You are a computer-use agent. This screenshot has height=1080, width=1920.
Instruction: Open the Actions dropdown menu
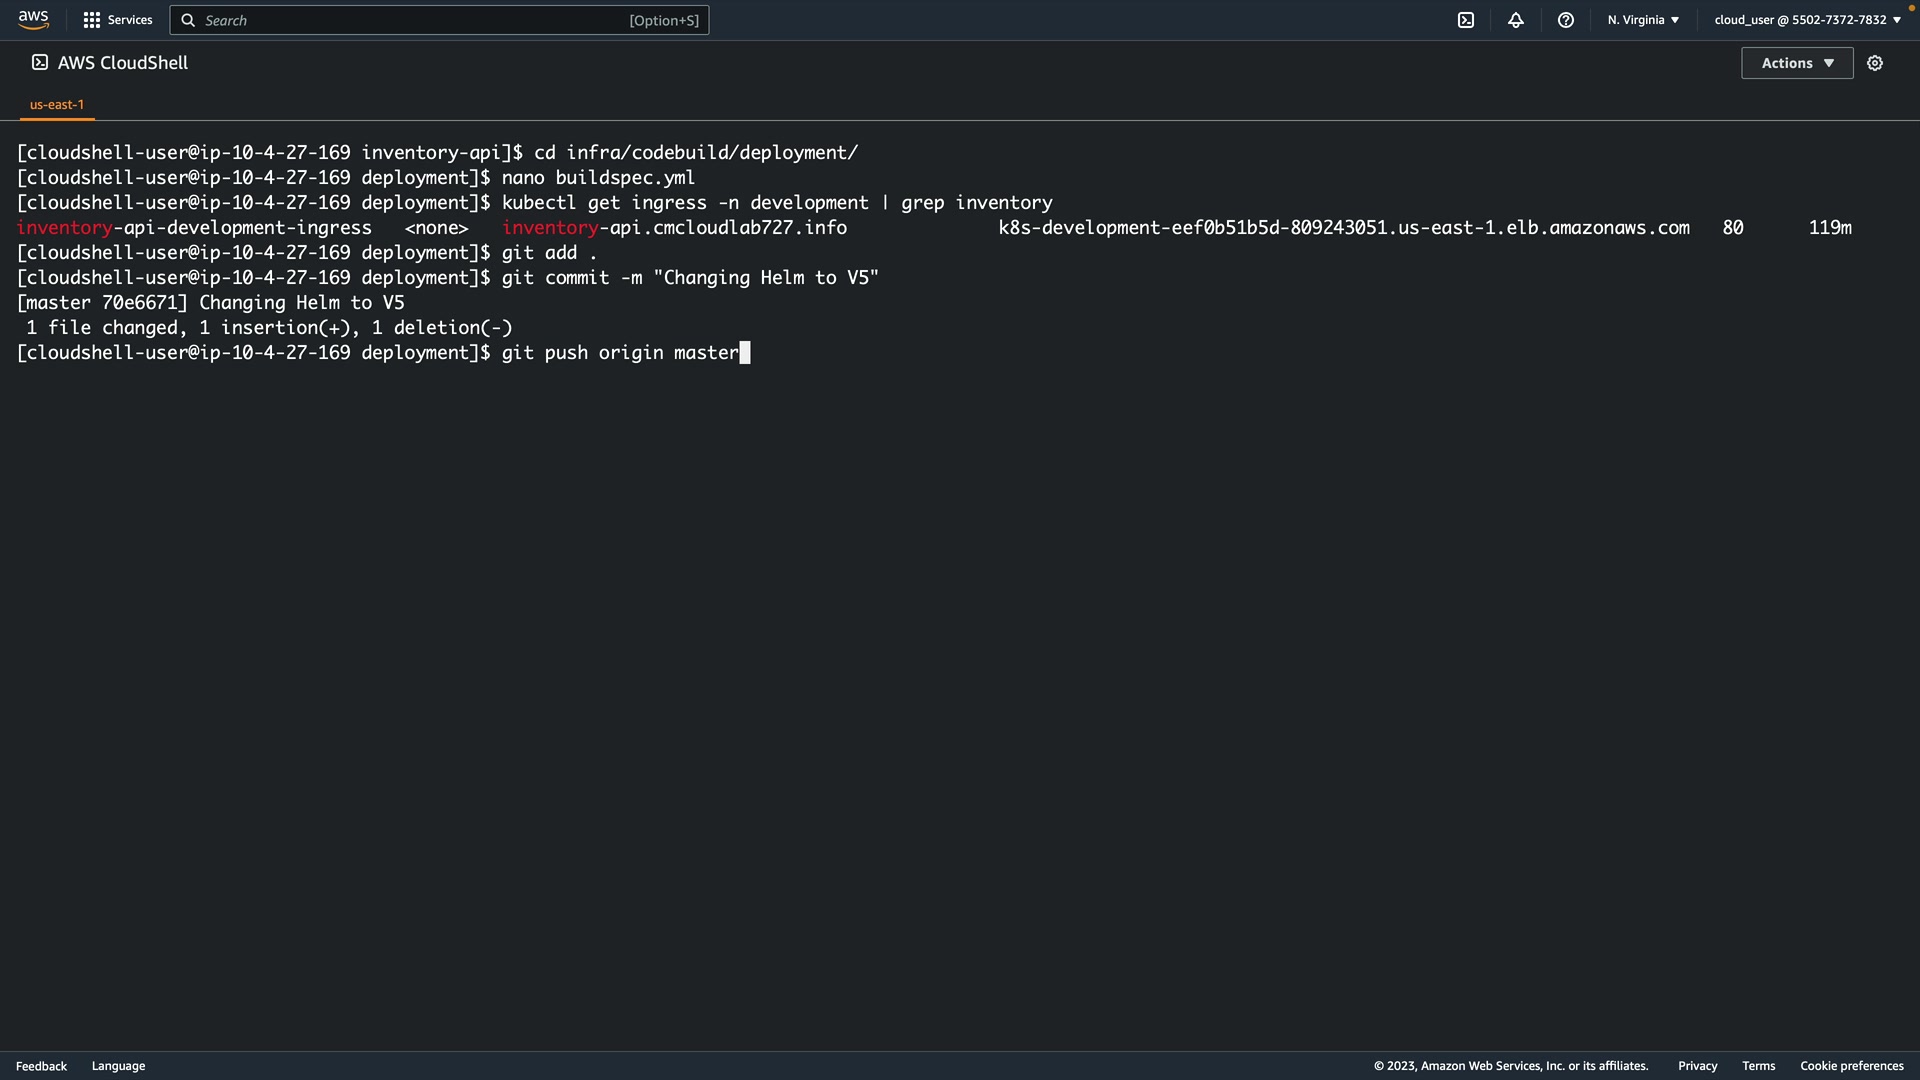point(1797,63)
